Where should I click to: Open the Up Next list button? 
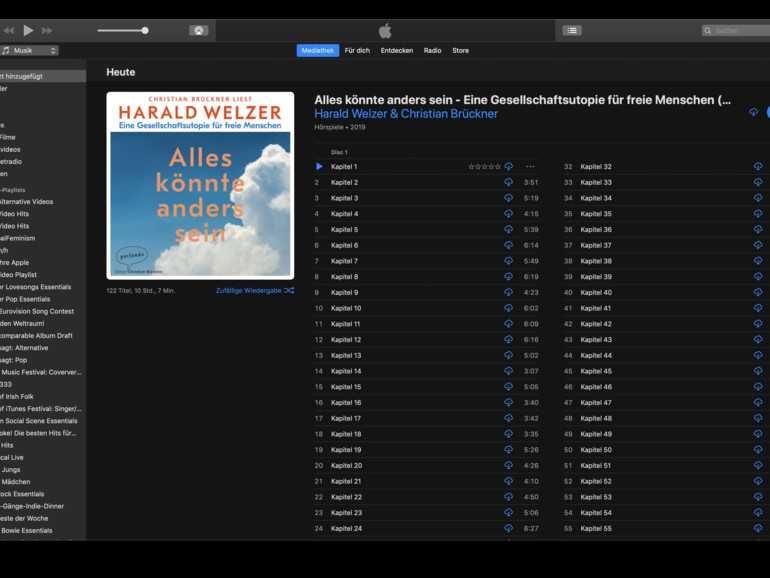(x=572, y=30)
